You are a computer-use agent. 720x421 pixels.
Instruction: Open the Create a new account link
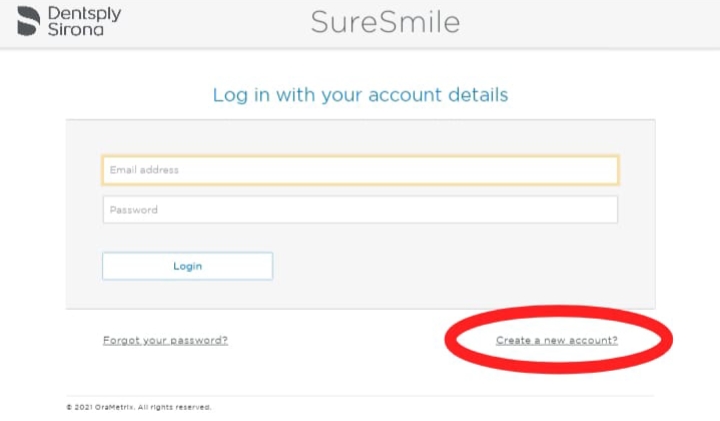[557, 341]
